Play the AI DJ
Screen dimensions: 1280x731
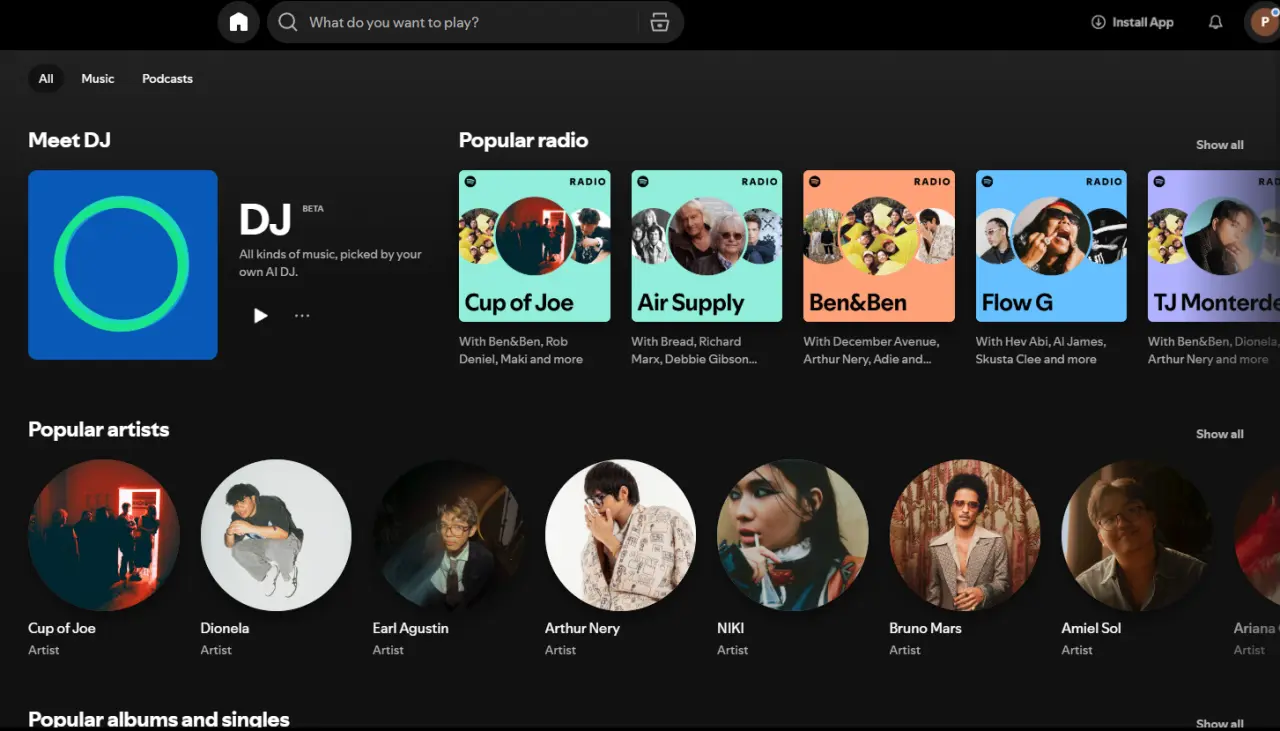pyautogui.click(x=260, y=316)
